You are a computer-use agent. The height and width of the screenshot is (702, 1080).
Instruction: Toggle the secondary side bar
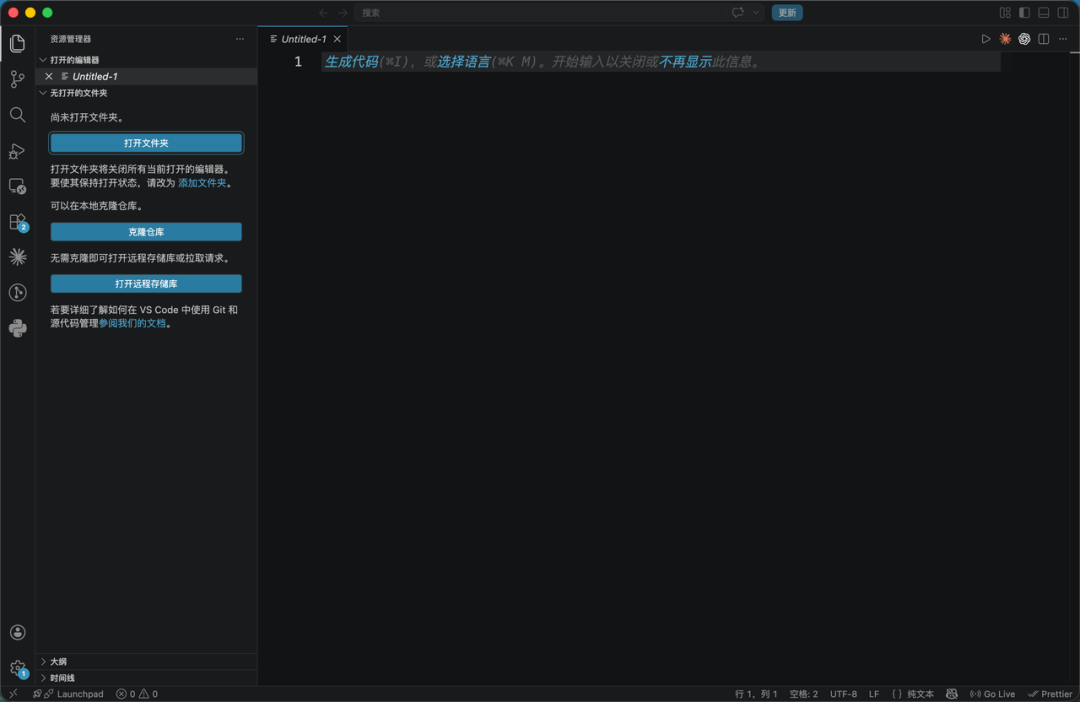(1063, 12)
